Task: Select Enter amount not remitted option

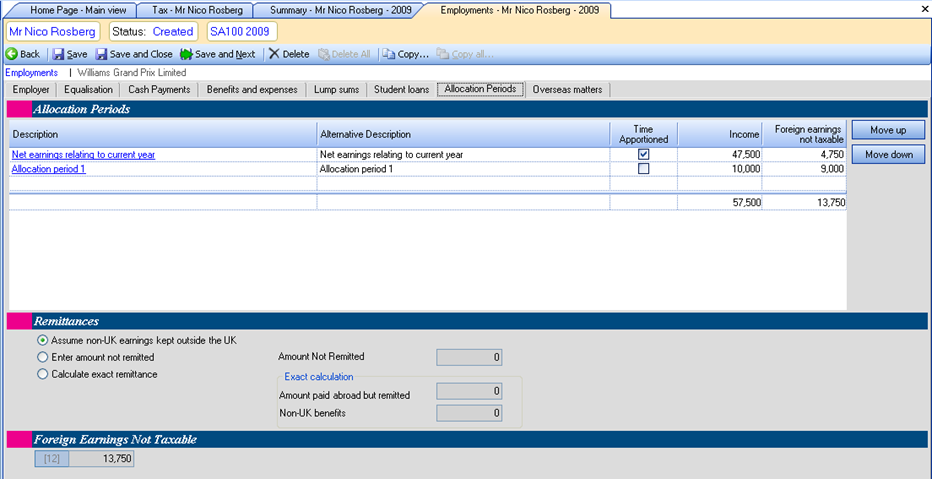Action: (x=42, y=357)
